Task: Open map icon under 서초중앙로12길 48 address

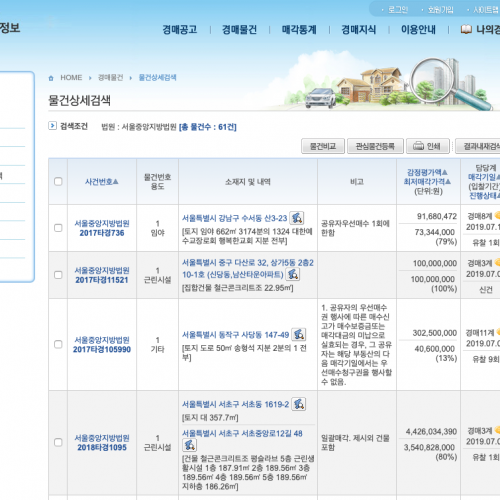Action: click(189, 445)
